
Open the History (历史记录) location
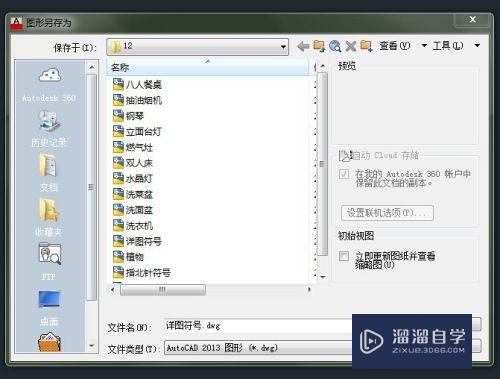coord(49,128)
